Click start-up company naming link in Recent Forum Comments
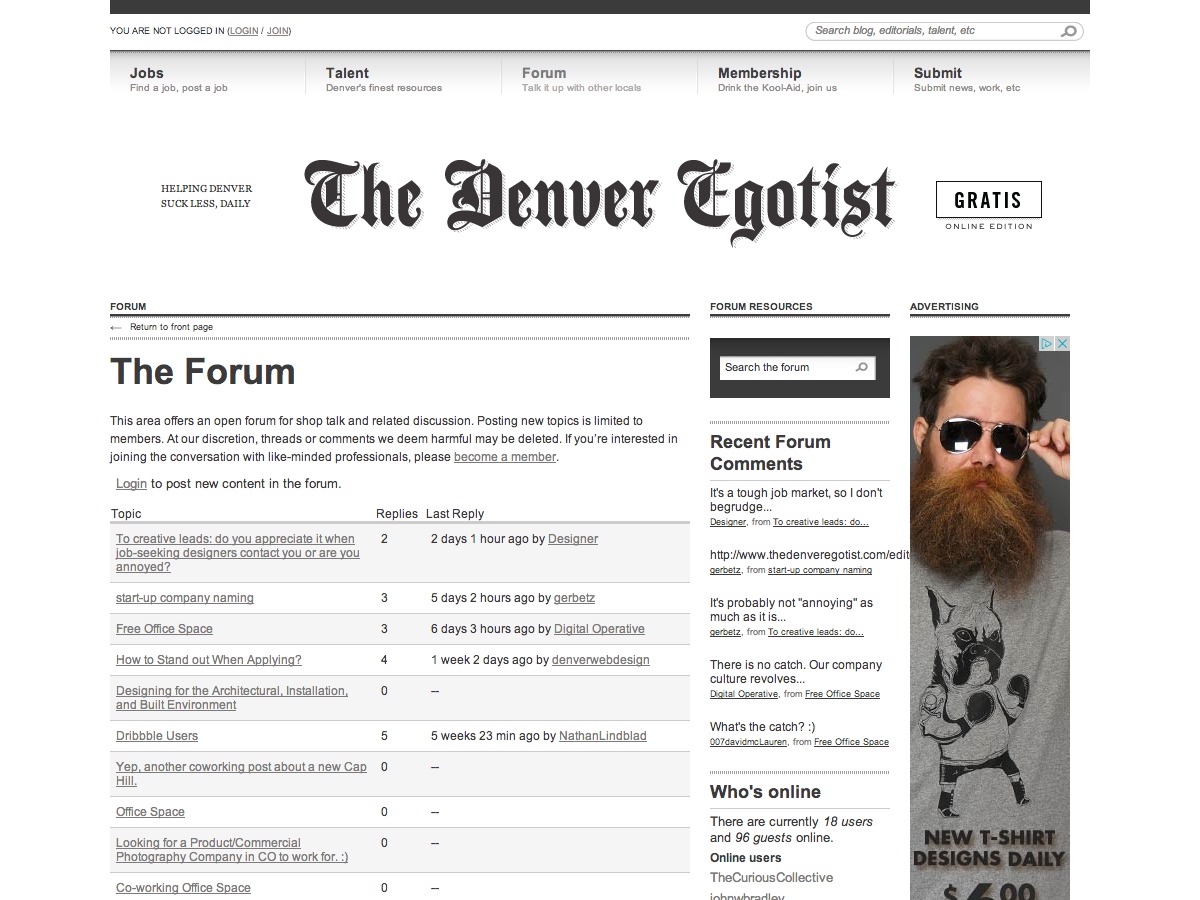Image resolution: width=1200 pixels, height=900 pixels. point(820,570)
